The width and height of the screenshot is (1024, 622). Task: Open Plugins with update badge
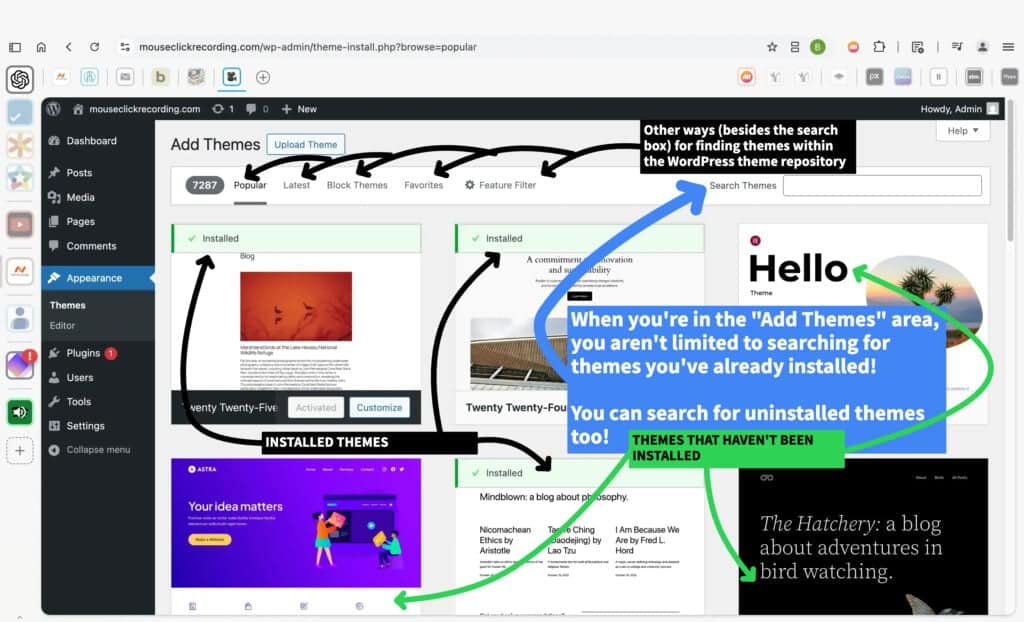pyautogui.click(x=83, y=353)
